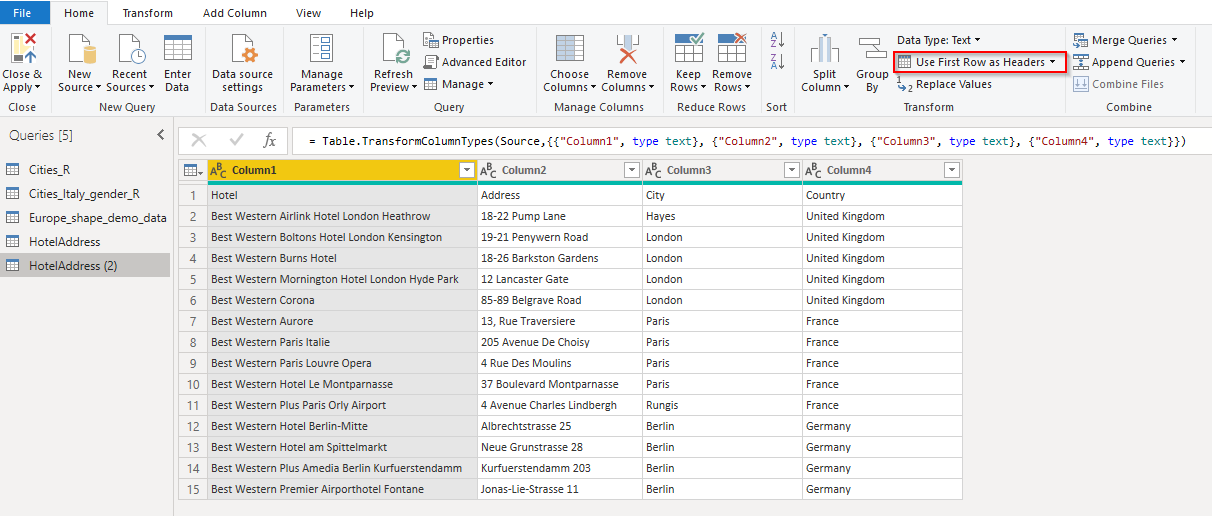Open the Column2 filter dropdown
The height and width of the screenshot is (516, 1212).
(x=630, y=171)
